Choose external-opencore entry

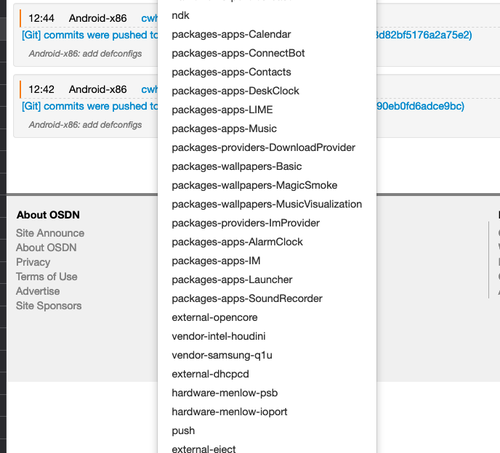(267, 317)
